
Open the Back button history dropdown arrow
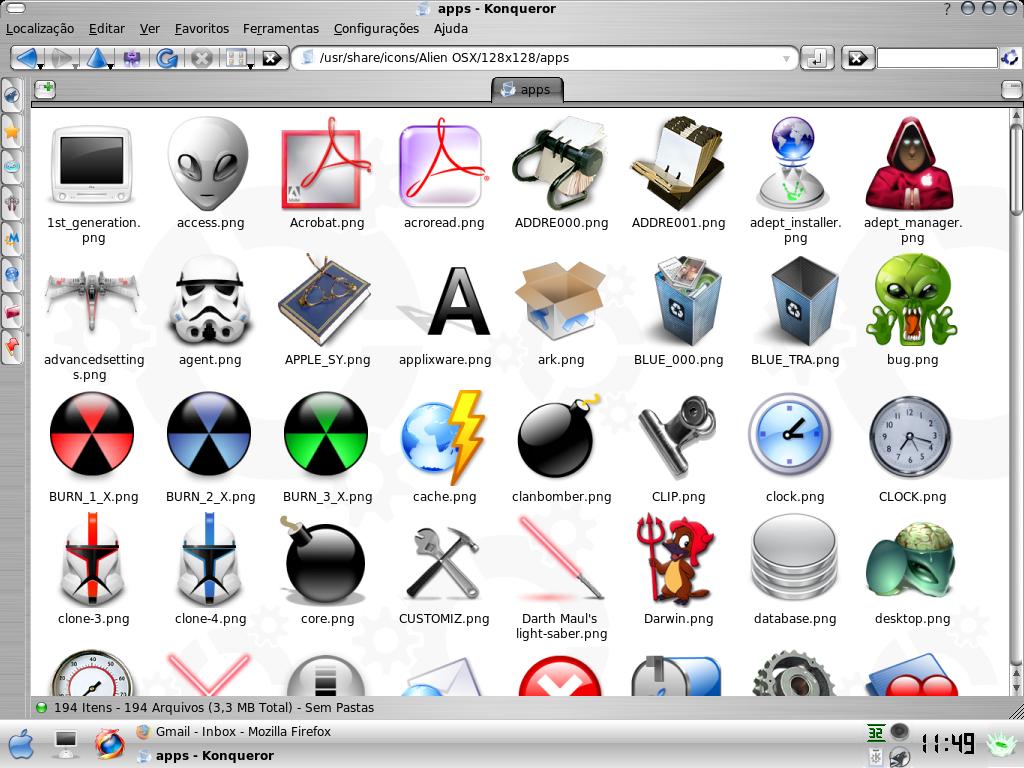click(x=40, y=67)
